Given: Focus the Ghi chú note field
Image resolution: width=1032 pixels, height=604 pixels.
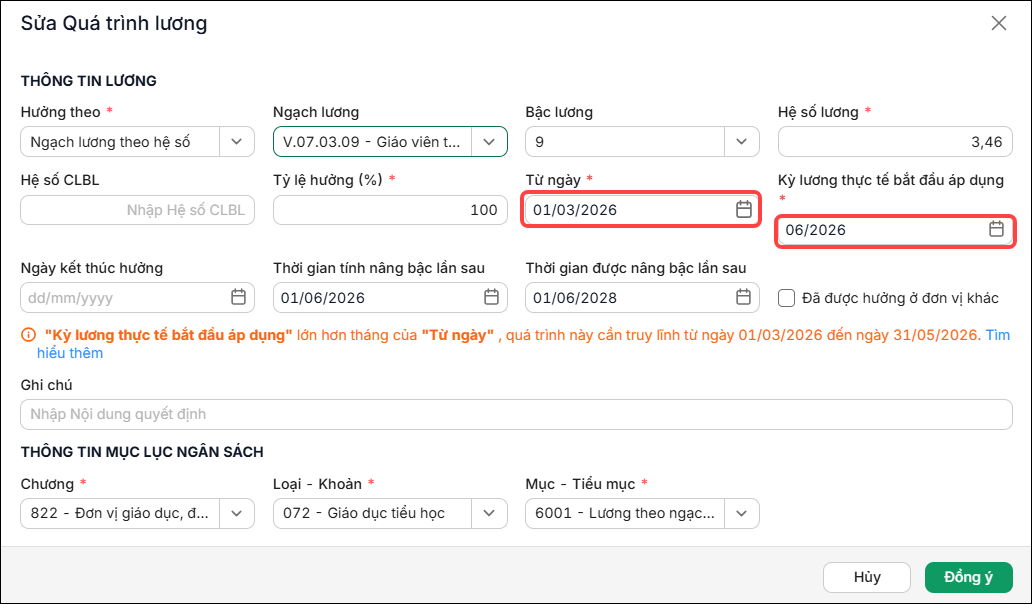Looking at the screenshot, I should tap(517, 415).
